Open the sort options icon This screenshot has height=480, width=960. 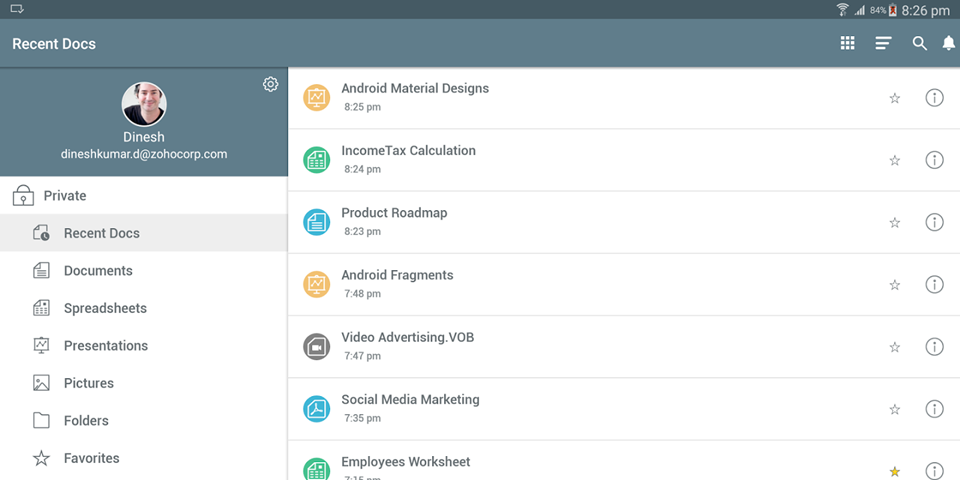[883, 43]
